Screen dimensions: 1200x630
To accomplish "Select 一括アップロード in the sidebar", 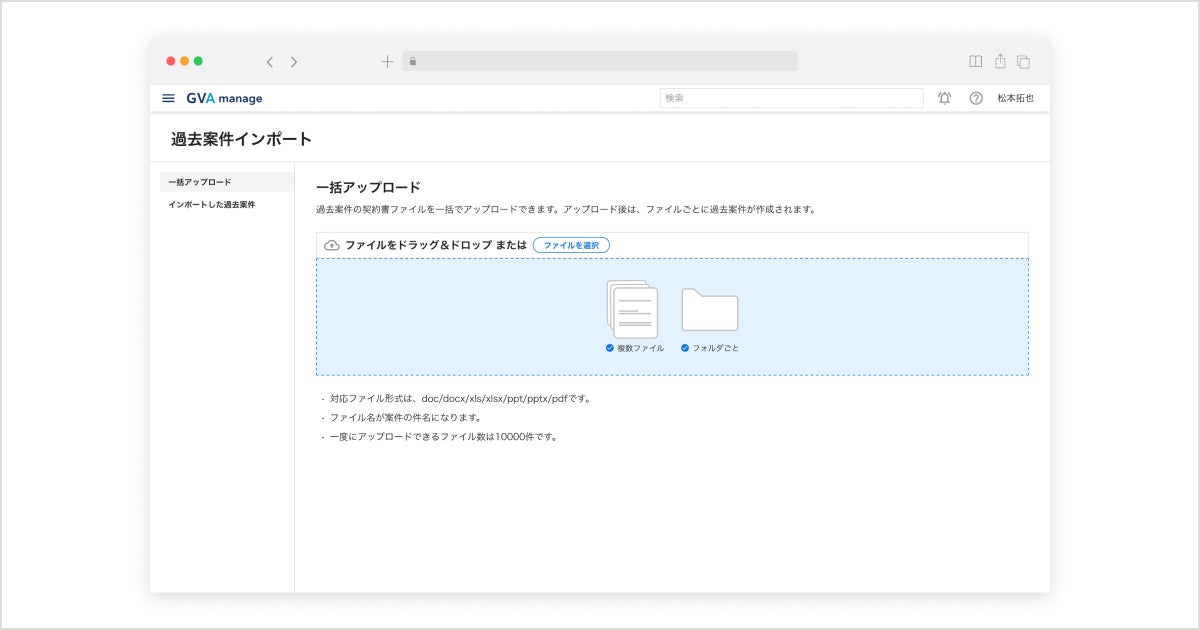I will point(227,182).
